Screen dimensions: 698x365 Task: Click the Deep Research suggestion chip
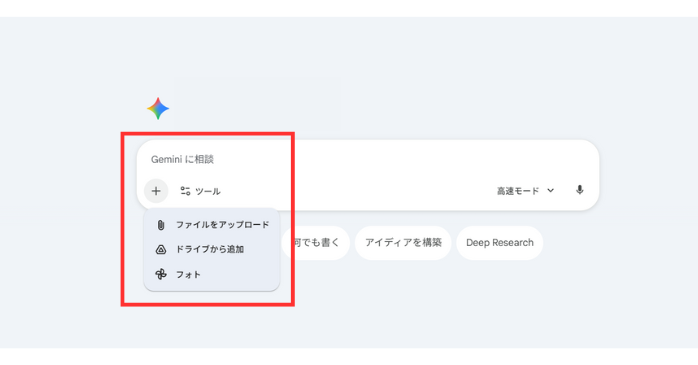tap(500, 243)
